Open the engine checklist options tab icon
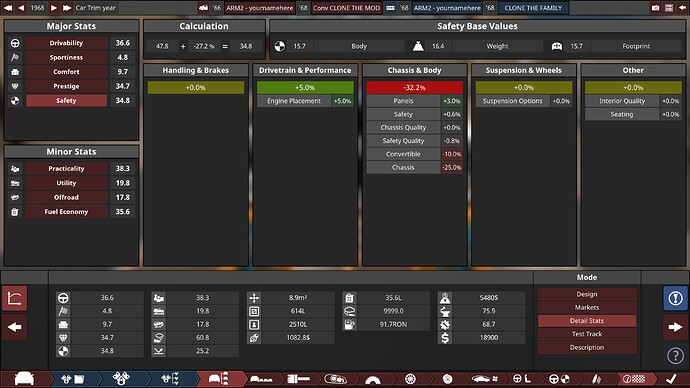This screenshot has height=388, width=690. (x=170, y=379)
